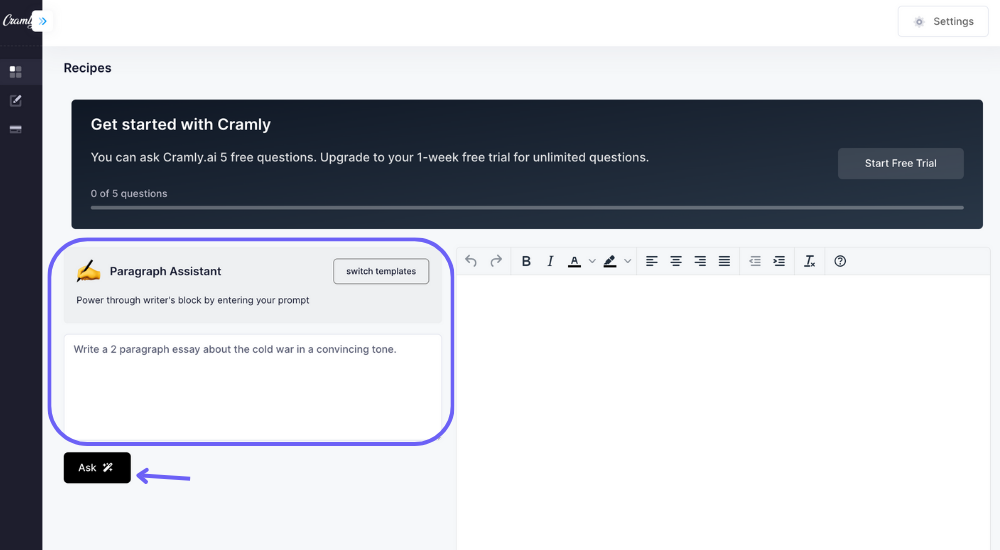1000x550 pixels.
Task: Toggle justify text alignment
Action: (x=724, y=261)
